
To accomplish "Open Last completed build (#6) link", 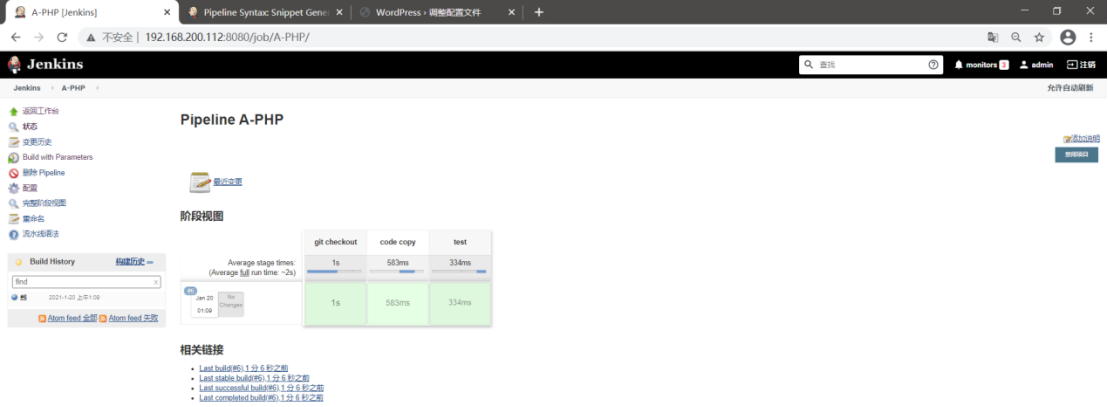I will pyautogui.click(x=261, y=399).
